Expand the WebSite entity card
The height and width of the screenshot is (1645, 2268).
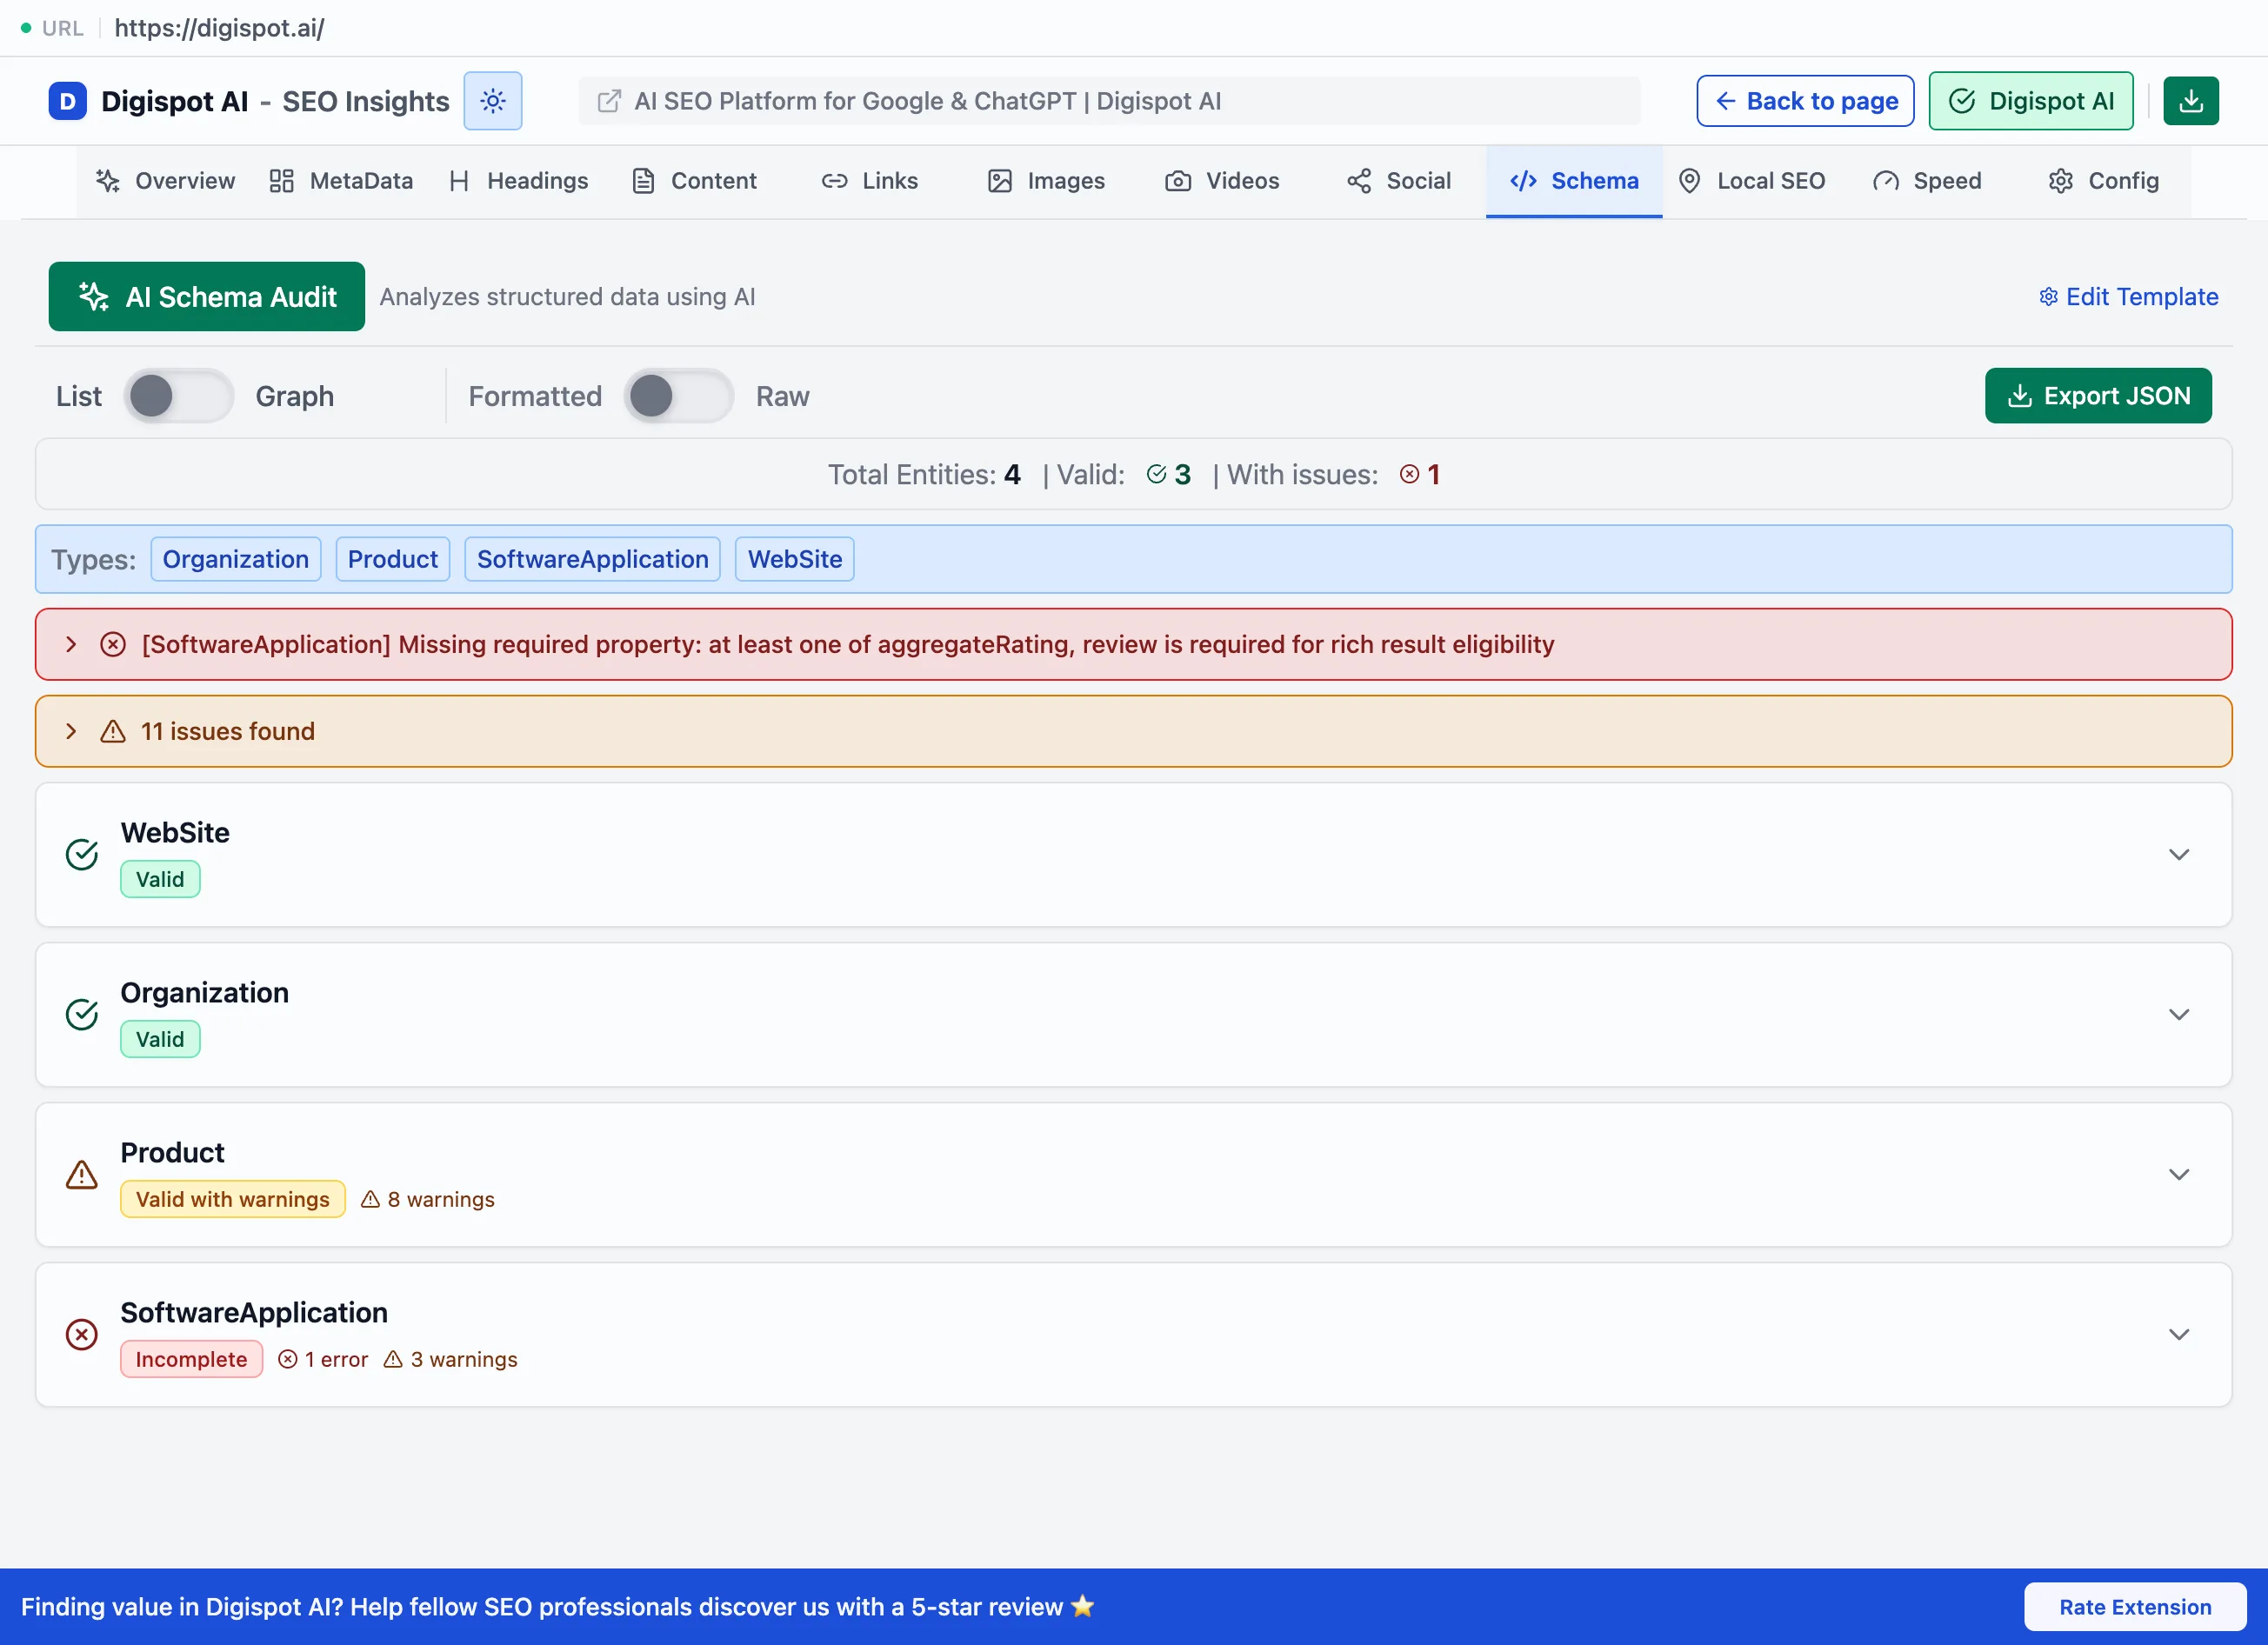(x=2178, y=855)
